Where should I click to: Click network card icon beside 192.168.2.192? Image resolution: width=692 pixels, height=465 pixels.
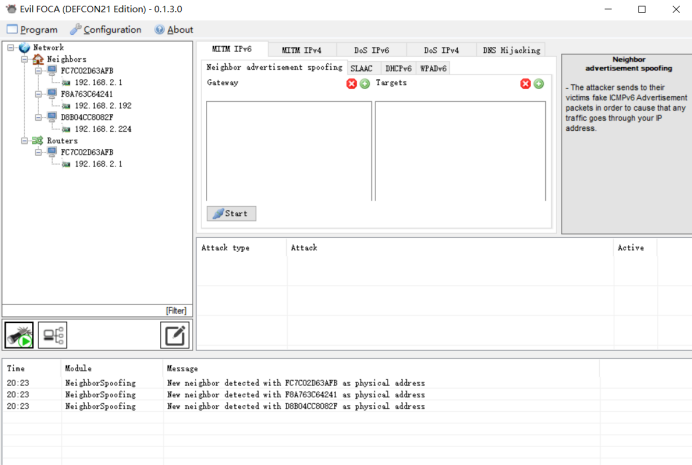[x=66, y=106]
